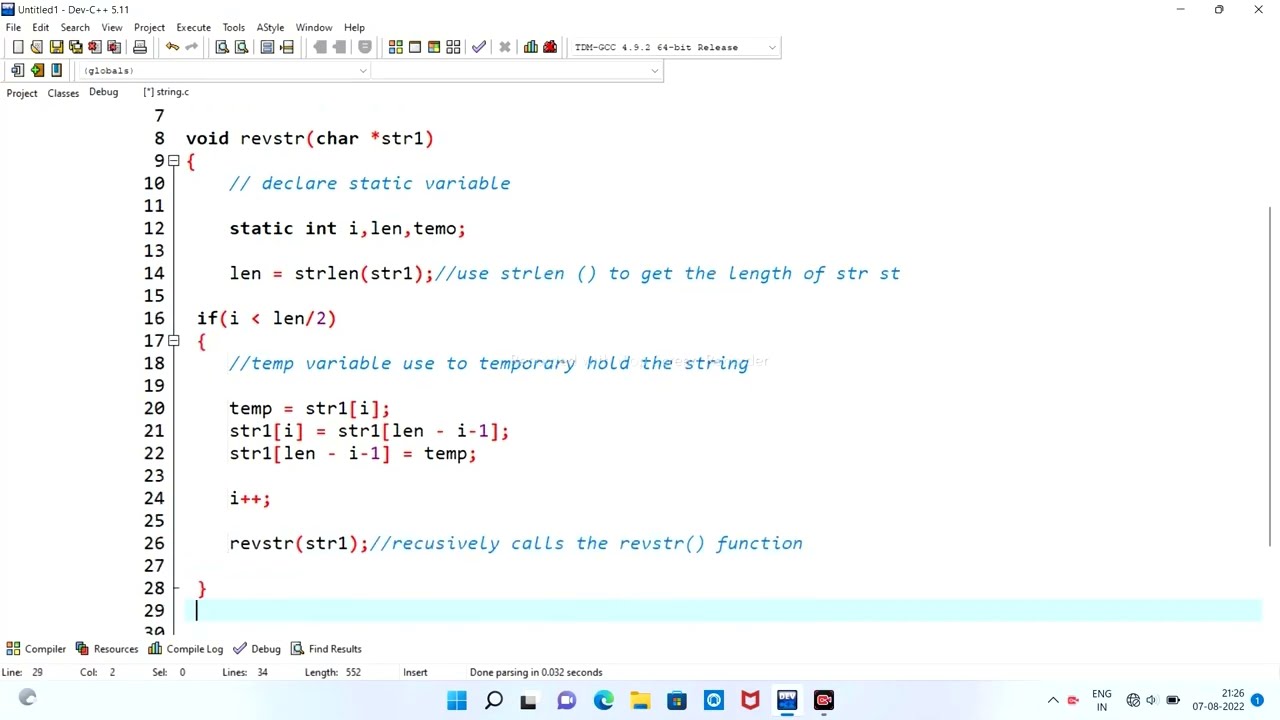Click the editor vertical scrollbar
Image resolution: width=1280 pixels, height=720 pixels.
point(1272,375)
